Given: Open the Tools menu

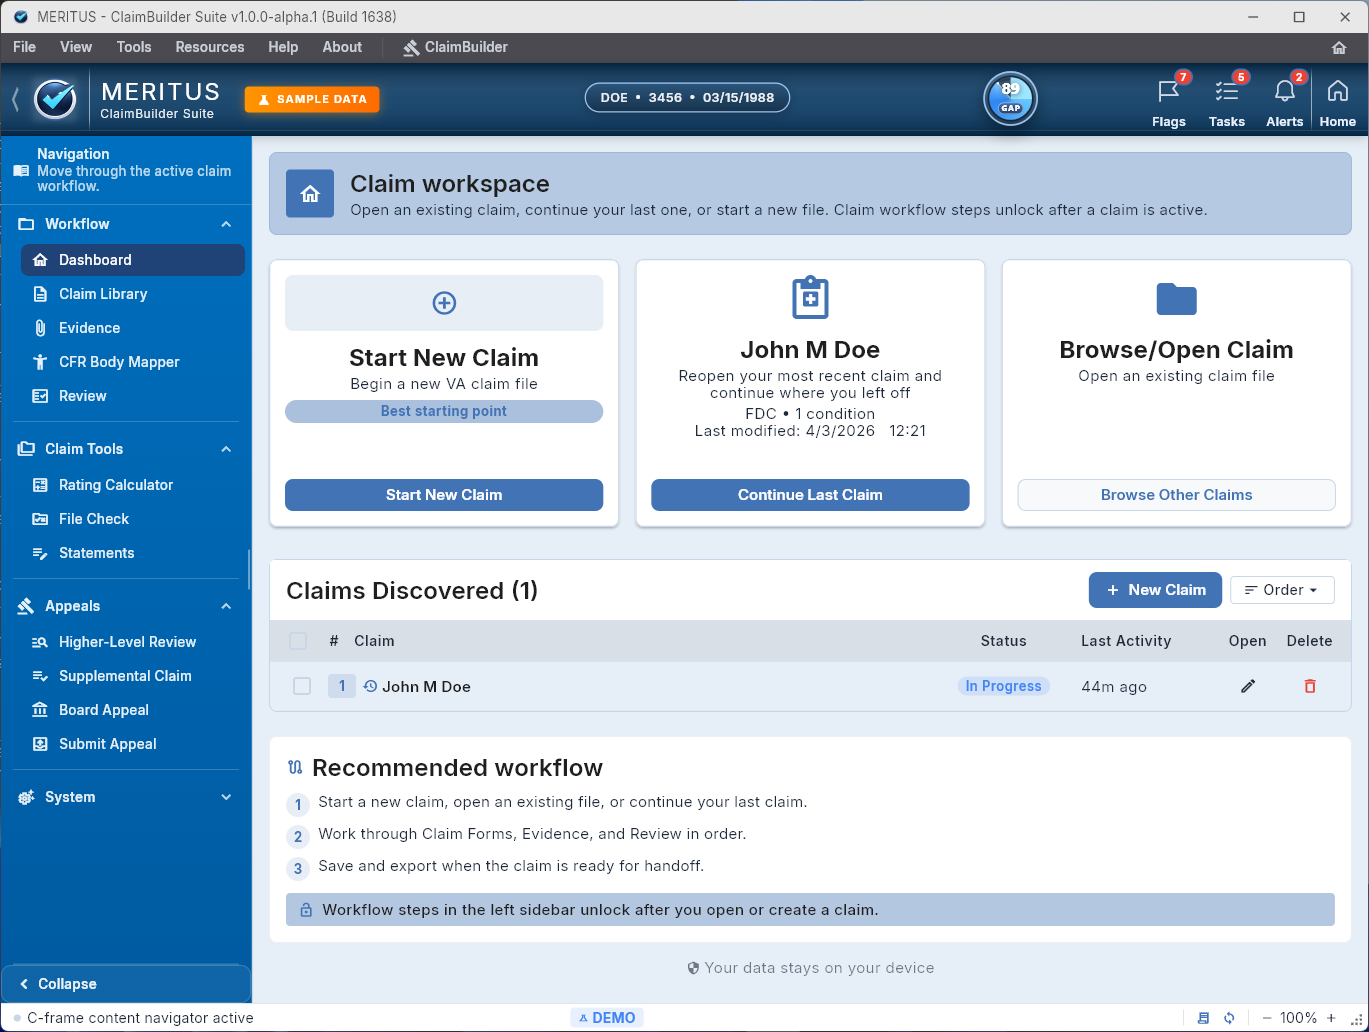Looking at the screenshot, I should 133,47.
